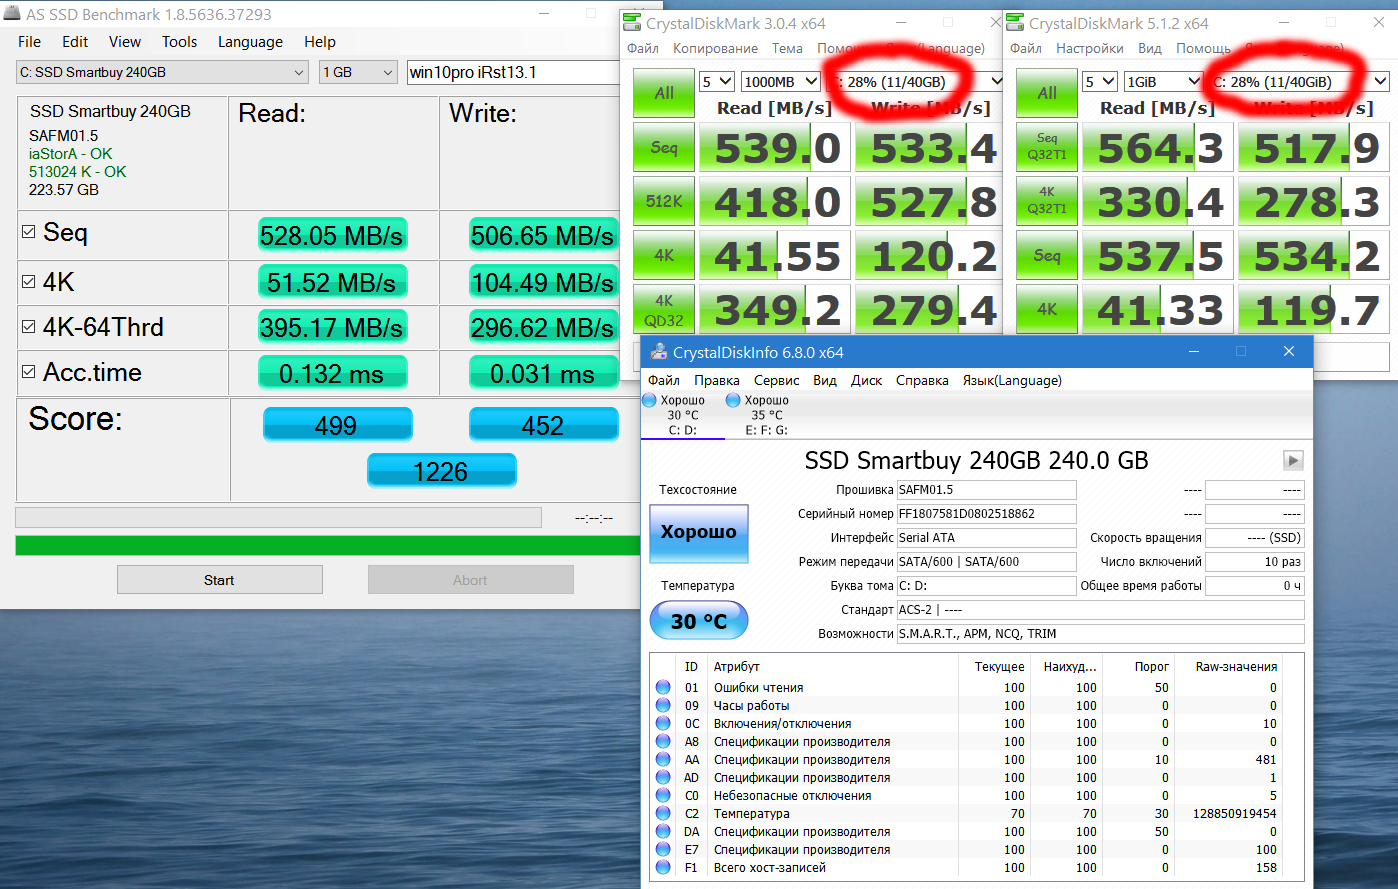
Task: Select the E: F: G: disk status circle
Action: (733, 401)
